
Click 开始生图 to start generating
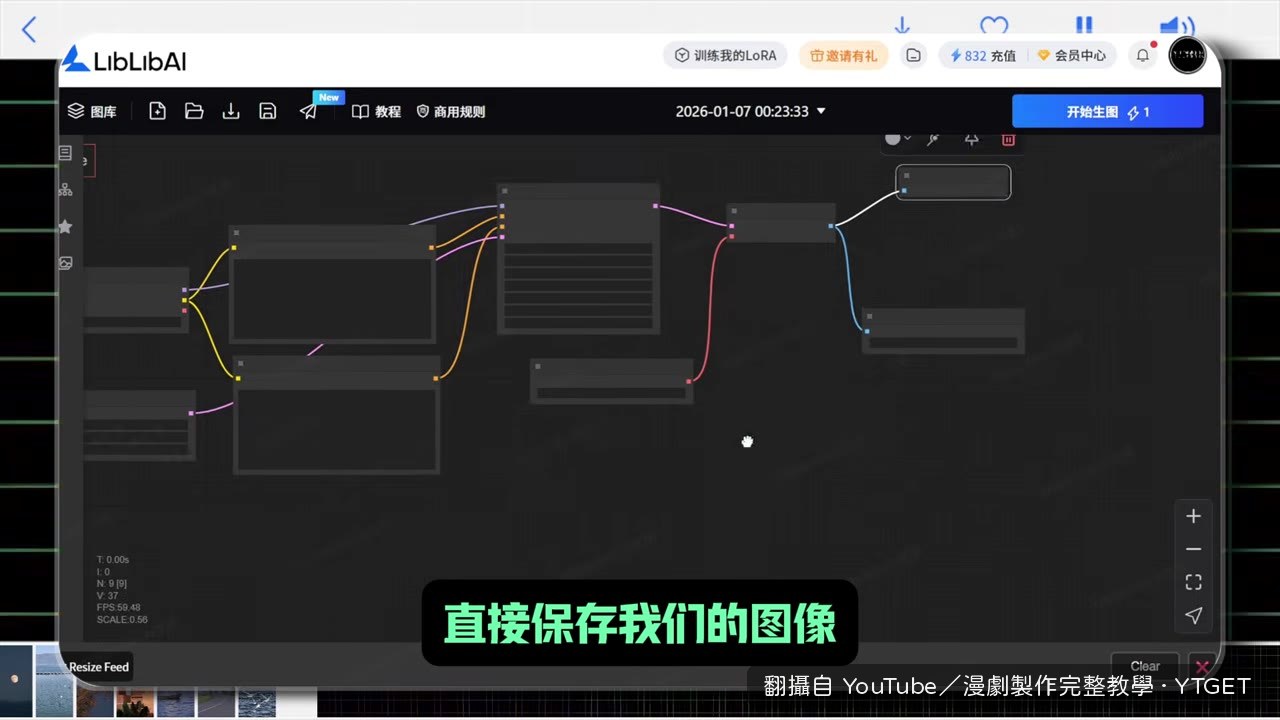click(1107, 112)
